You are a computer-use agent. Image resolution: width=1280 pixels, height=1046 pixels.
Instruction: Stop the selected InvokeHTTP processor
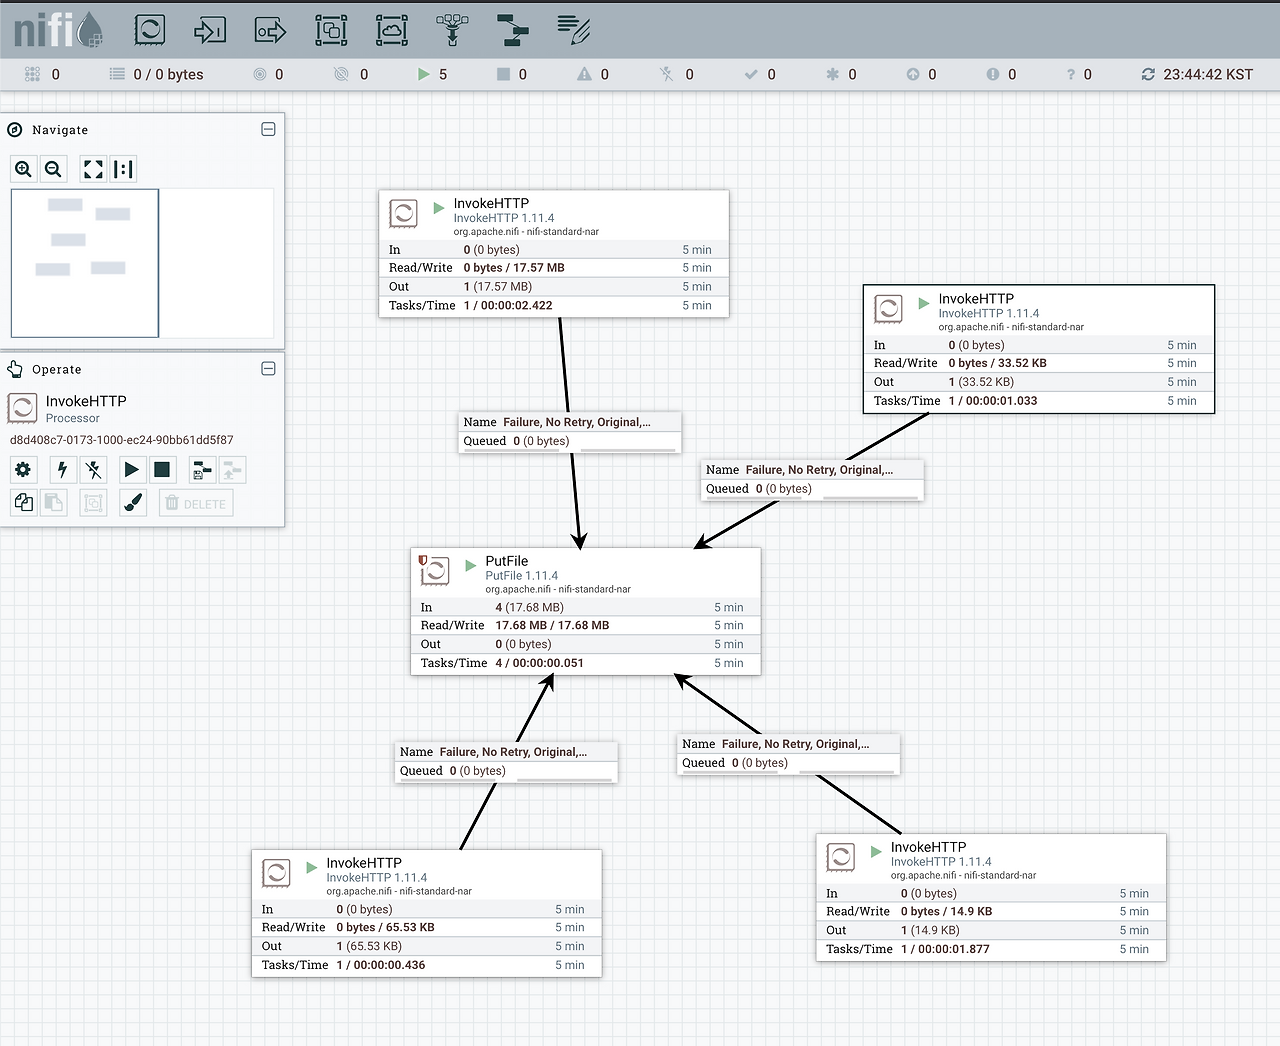pyautogui.click(x=162, y=469)
